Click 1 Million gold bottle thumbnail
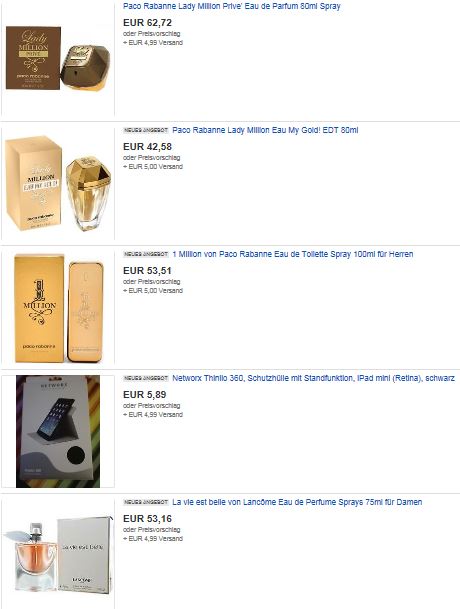The image size is (460, 609). (58, 308)
